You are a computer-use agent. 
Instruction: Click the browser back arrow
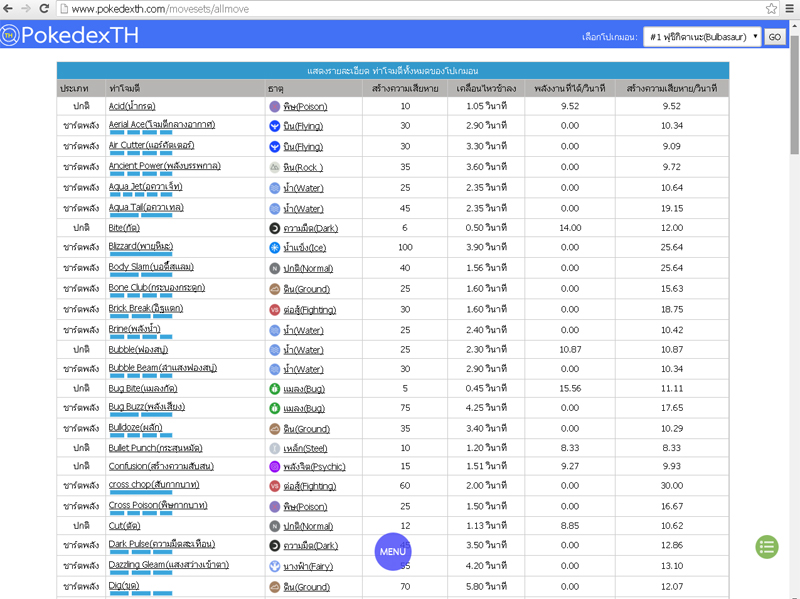[x=8, y=8]
